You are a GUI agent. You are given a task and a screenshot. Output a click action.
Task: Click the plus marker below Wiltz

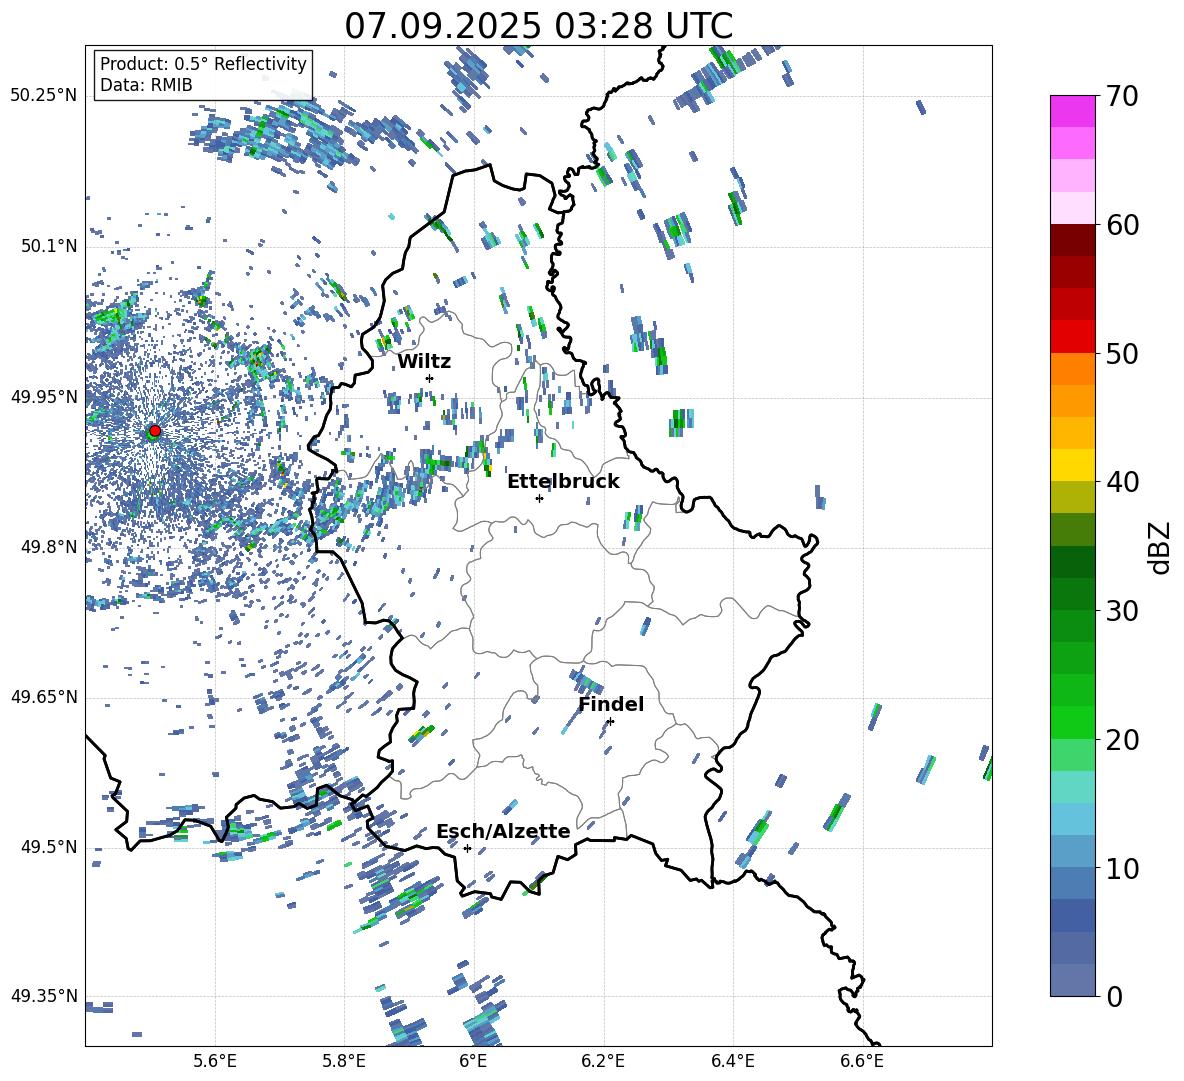[x=430, y=378]
